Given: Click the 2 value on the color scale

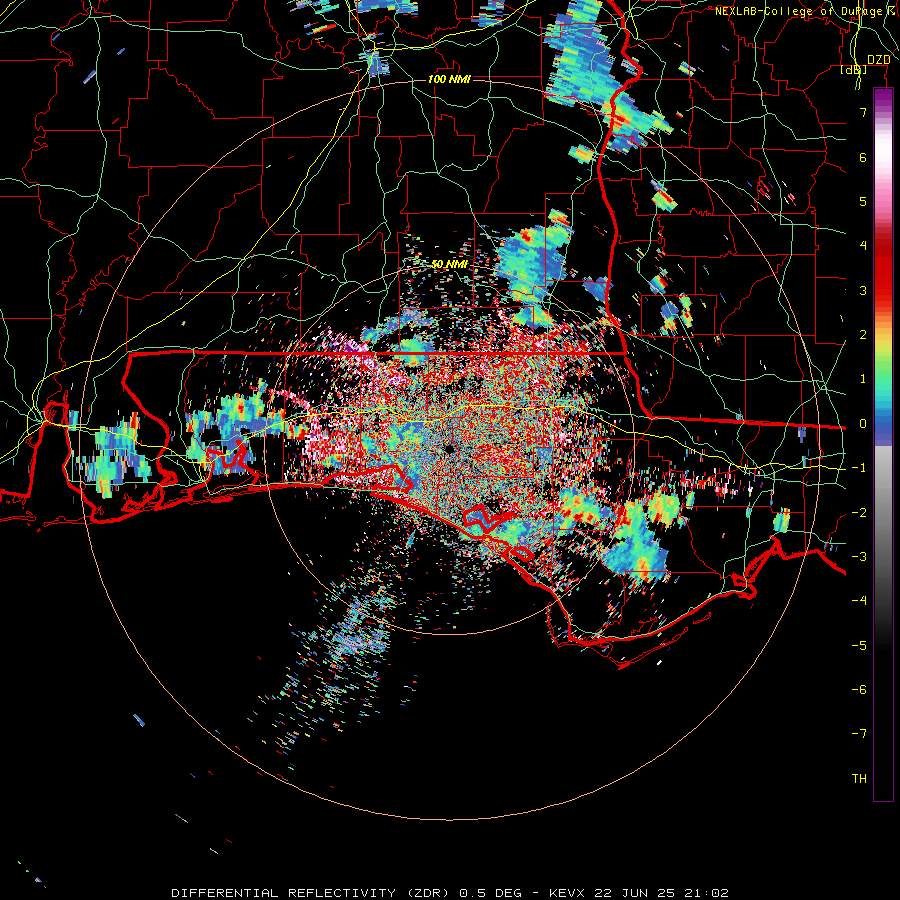Looking at the screenshot, I should point(863,335).
